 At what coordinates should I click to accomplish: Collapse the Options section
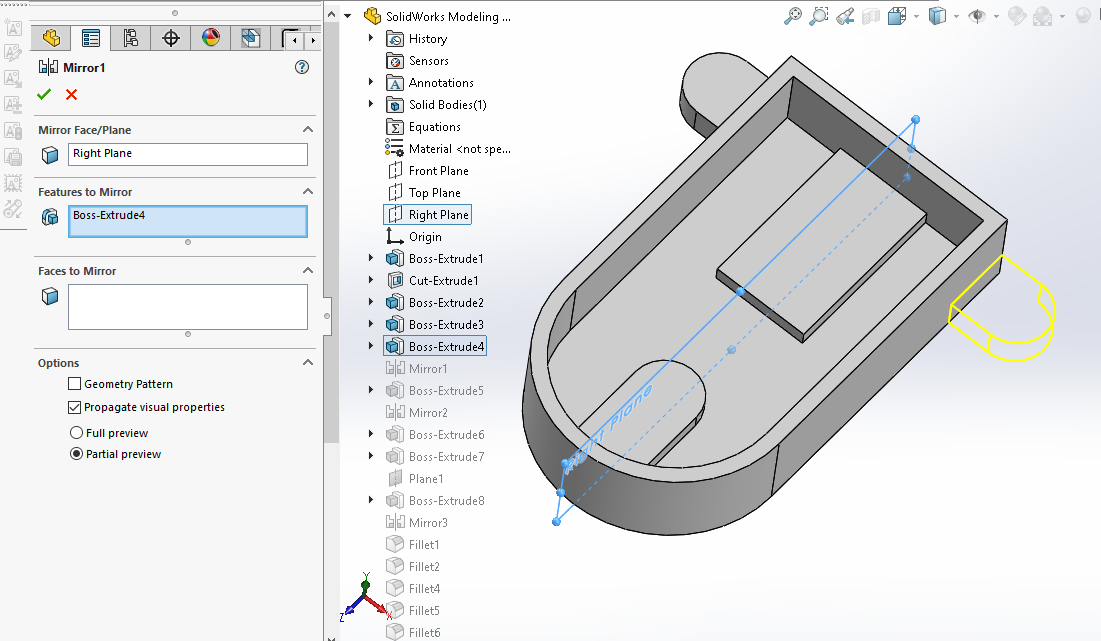pos(307,363)
